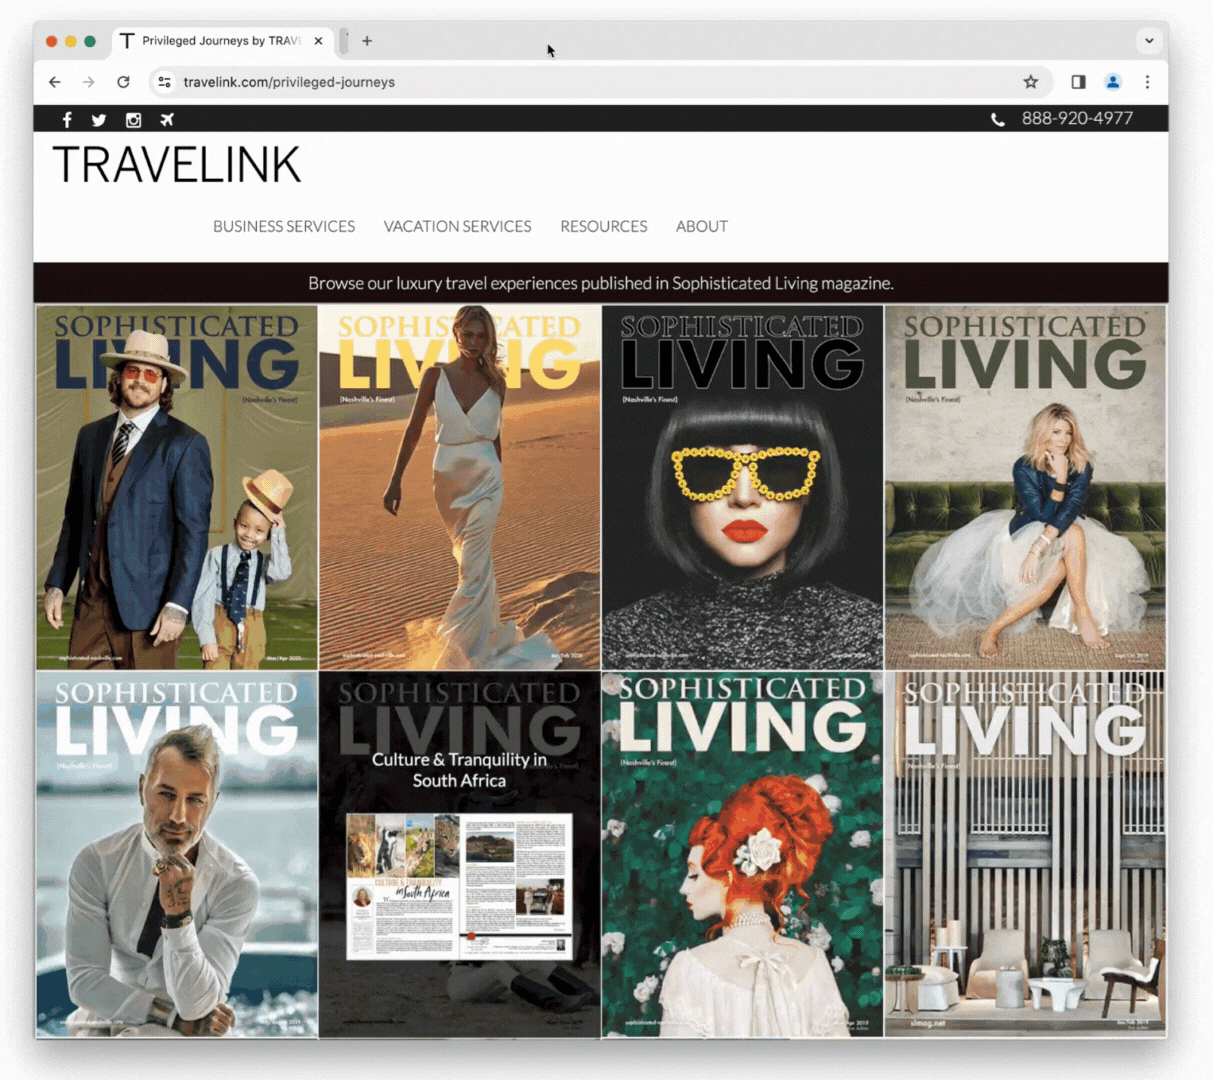This screenshot has width=1213, height=1080.
Task: Reload the page
Action: pos(123,82)
